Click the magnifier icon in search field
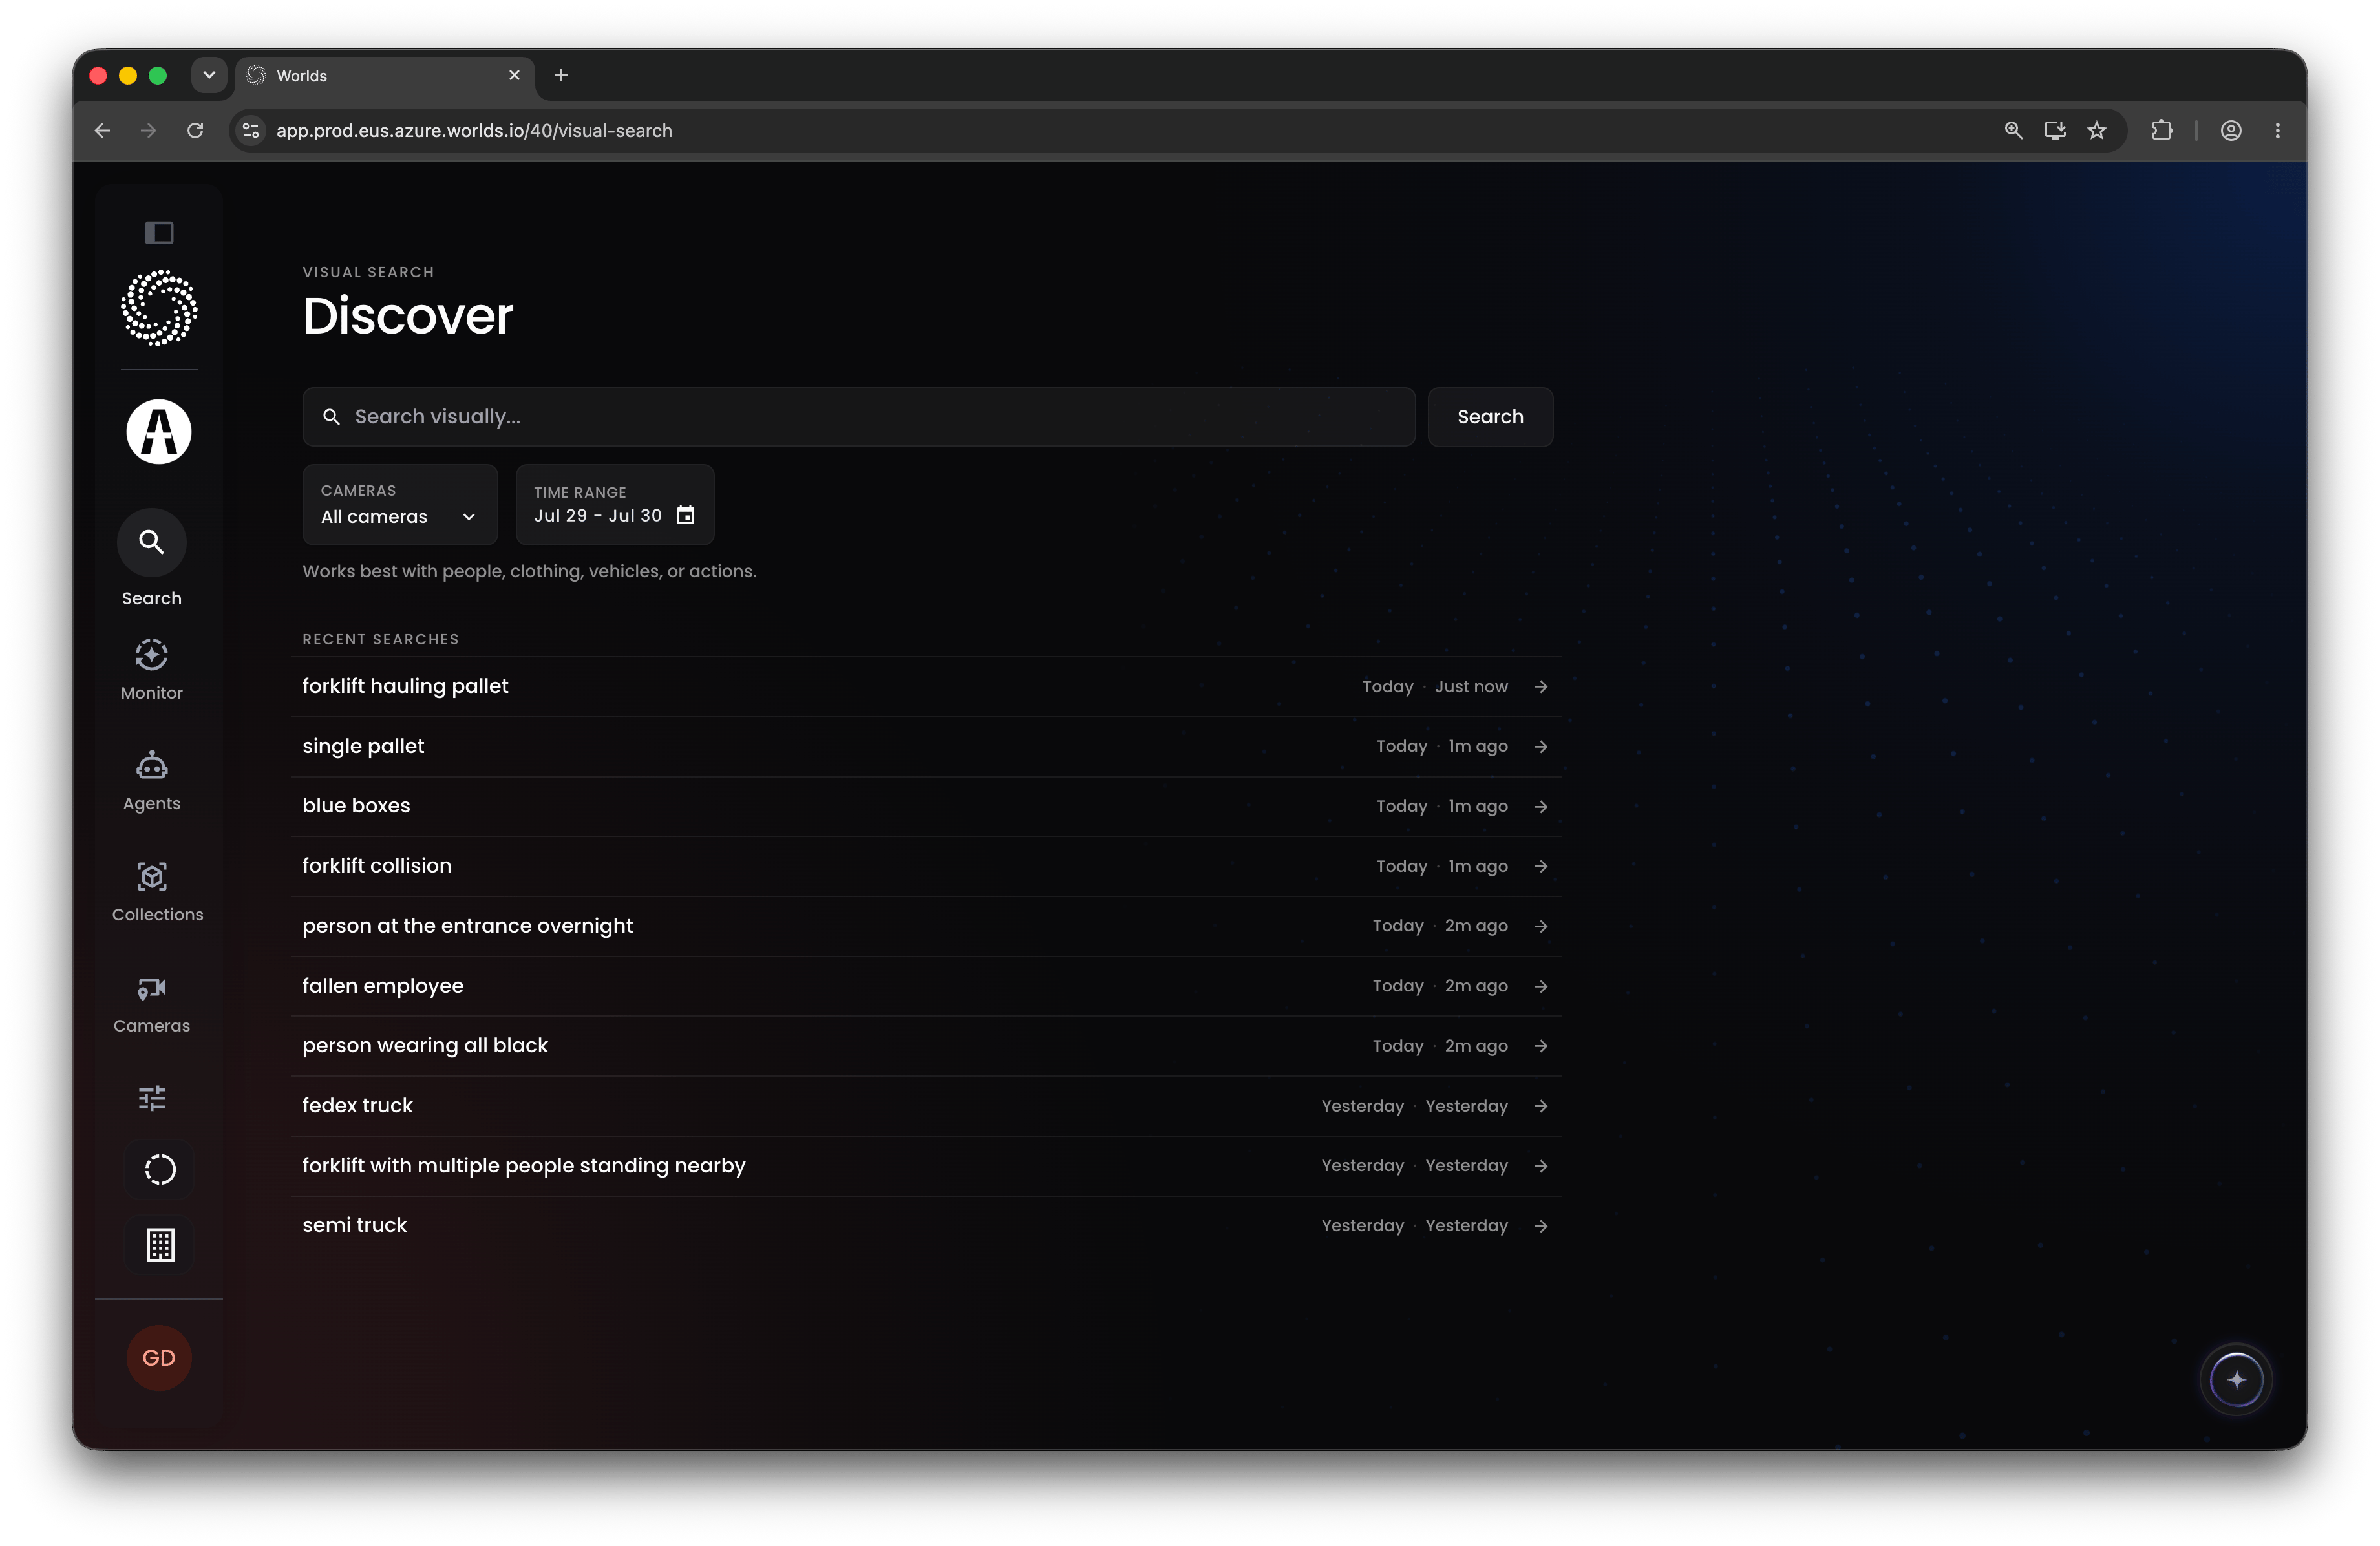 click(331, 417)
